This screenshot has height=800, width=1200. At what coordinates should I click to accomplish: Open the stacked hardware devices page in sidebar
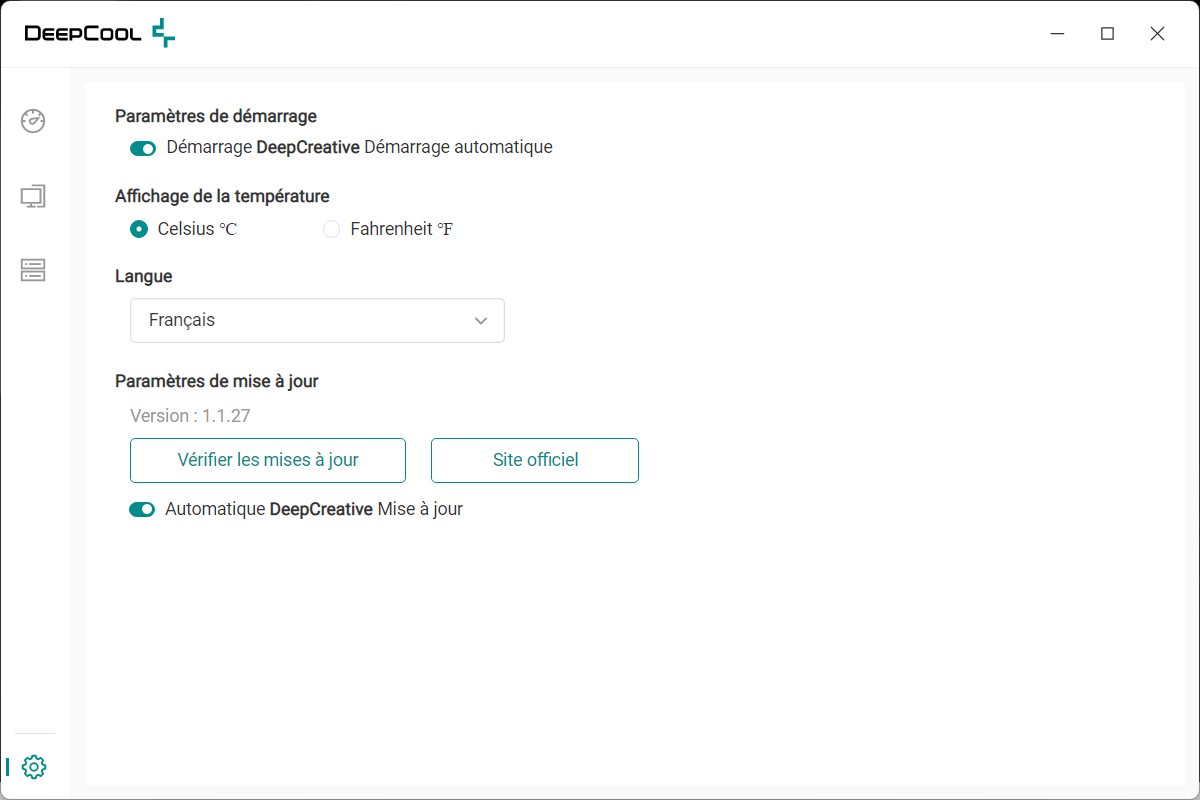[x=33, y=270]
